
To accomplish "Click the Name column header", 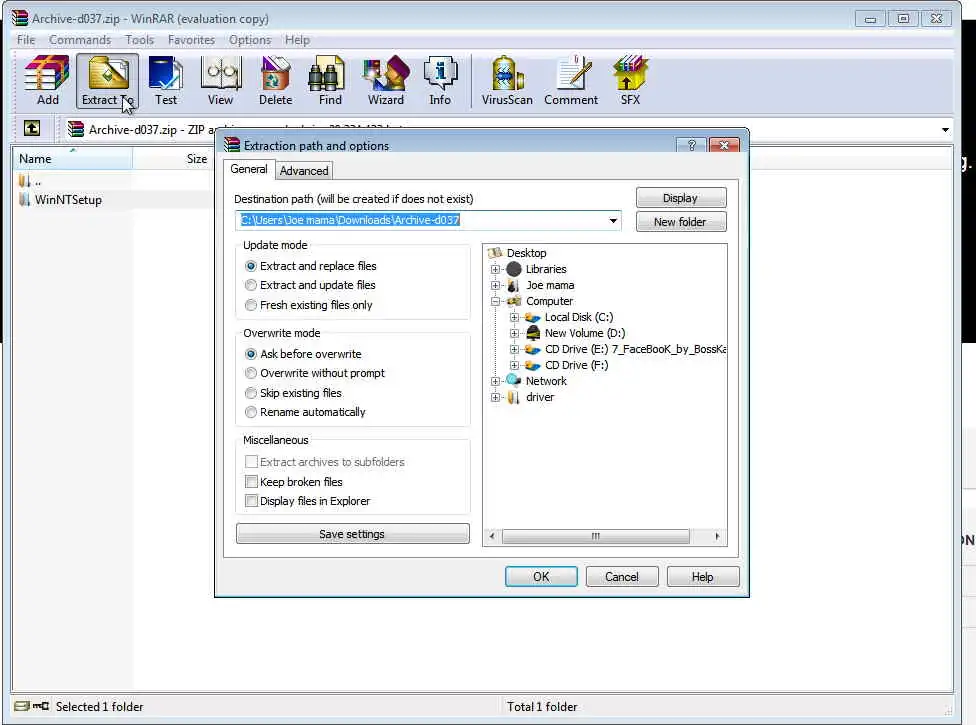I will pos(72,159).
